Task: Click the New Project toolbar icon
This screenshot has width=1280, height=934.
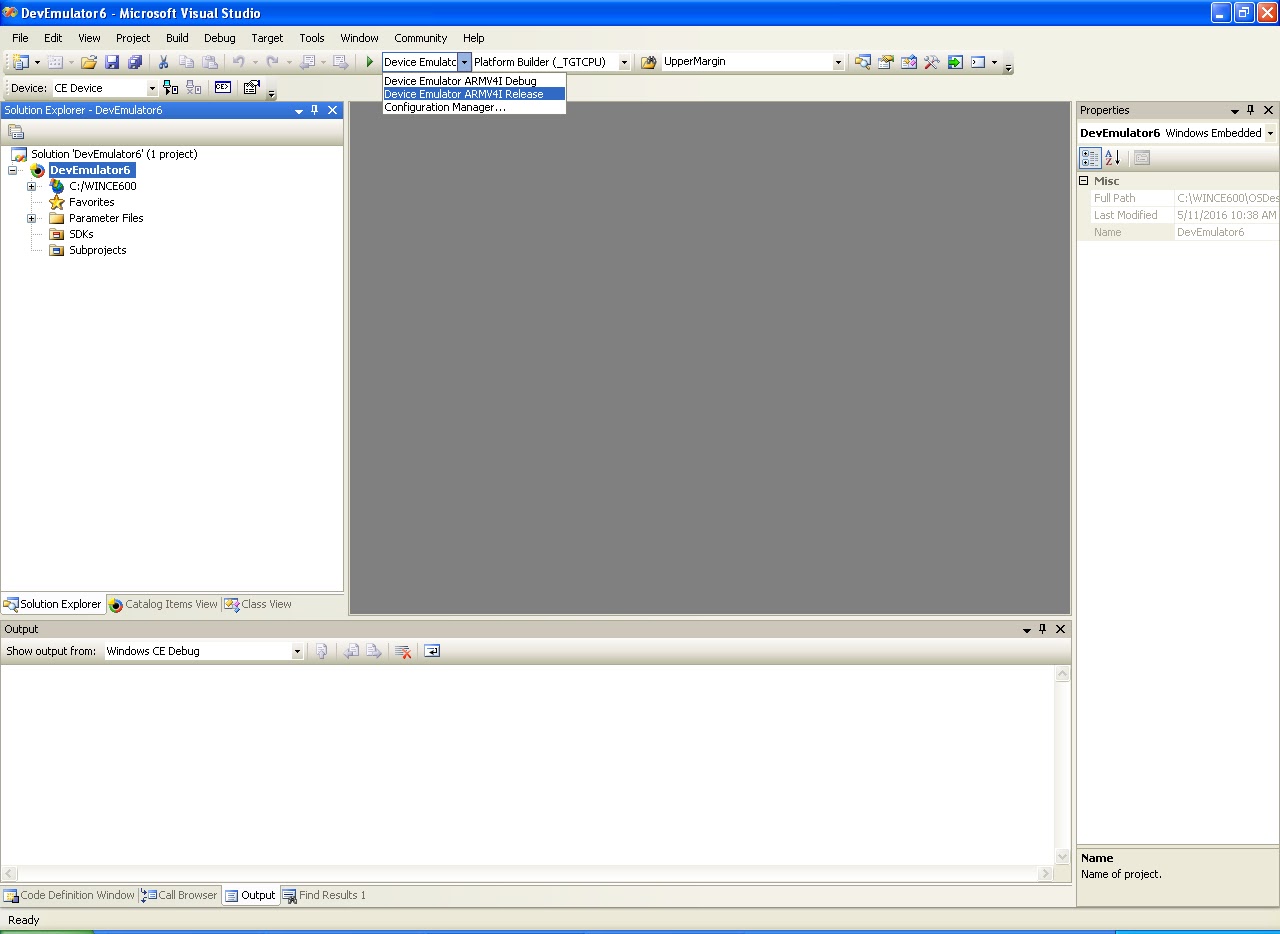Action: tap(20, 62)
